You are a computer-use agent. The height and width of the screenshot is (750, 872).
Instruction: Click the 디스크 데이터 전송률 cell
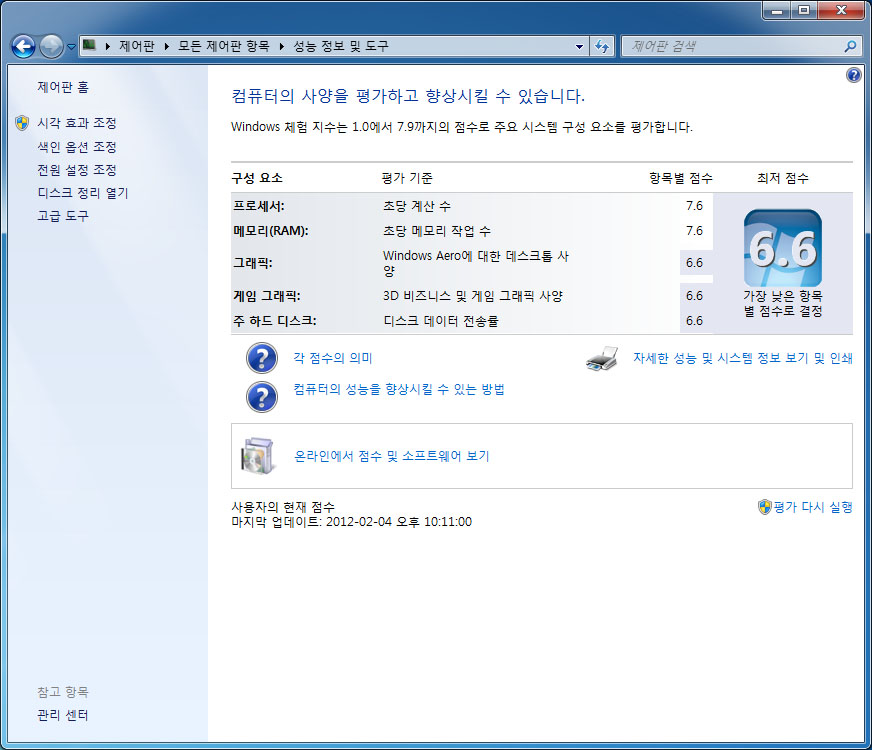point(440,321)
